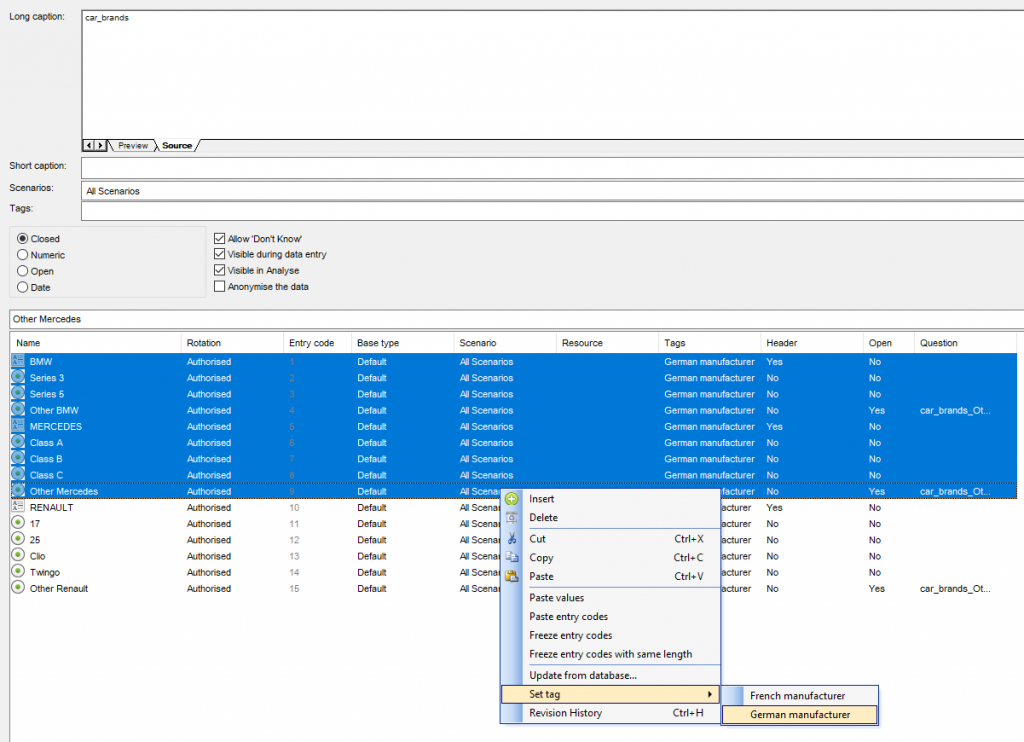
Task: Click the Other Renault answer name
Action: point(59,589)
